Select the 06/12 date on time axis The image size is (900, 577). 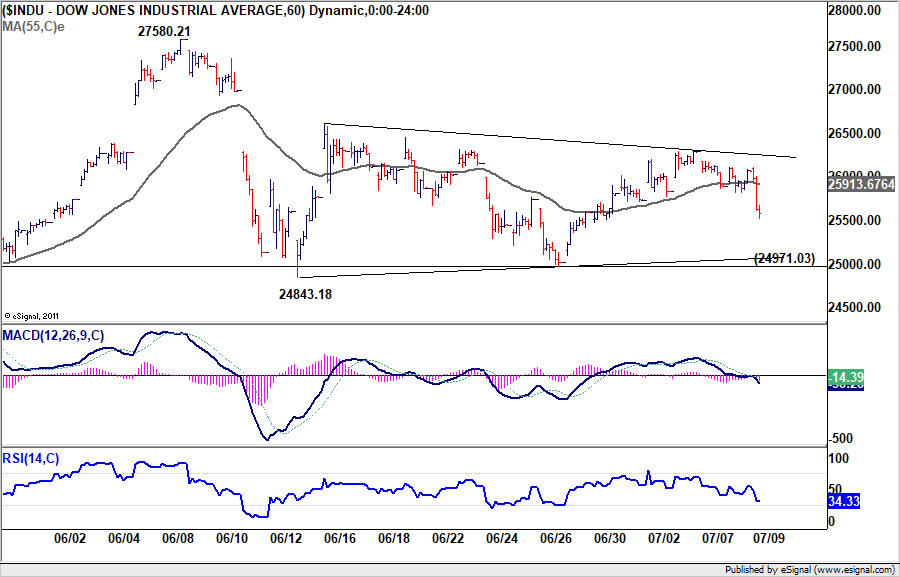tap(286, 539)
